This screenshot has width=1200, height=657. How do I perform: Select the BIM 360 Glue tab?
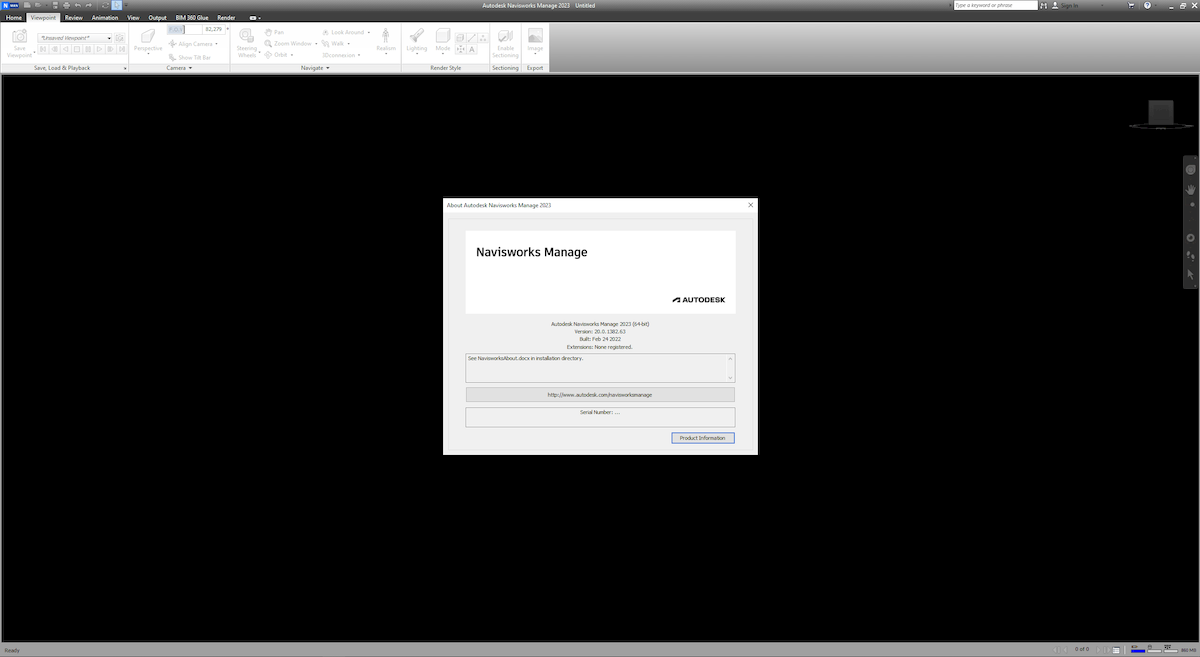(x=192, y=18)
